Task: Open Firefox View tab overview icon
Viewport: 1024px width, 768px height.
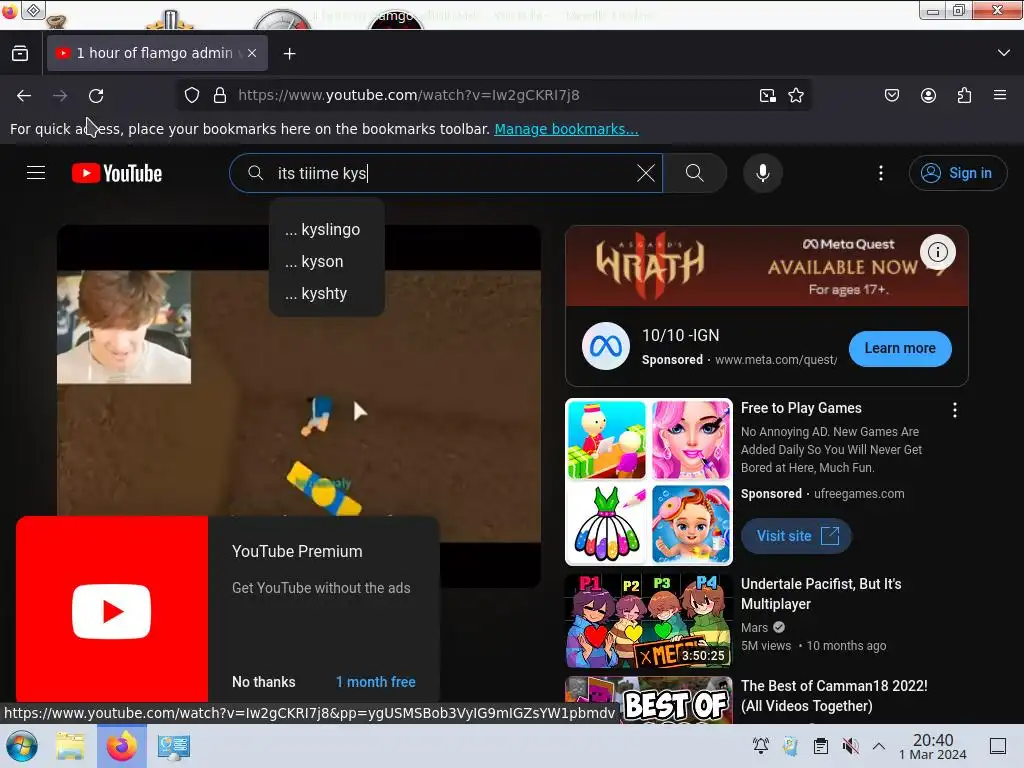Action: click(x=20, y=54)
